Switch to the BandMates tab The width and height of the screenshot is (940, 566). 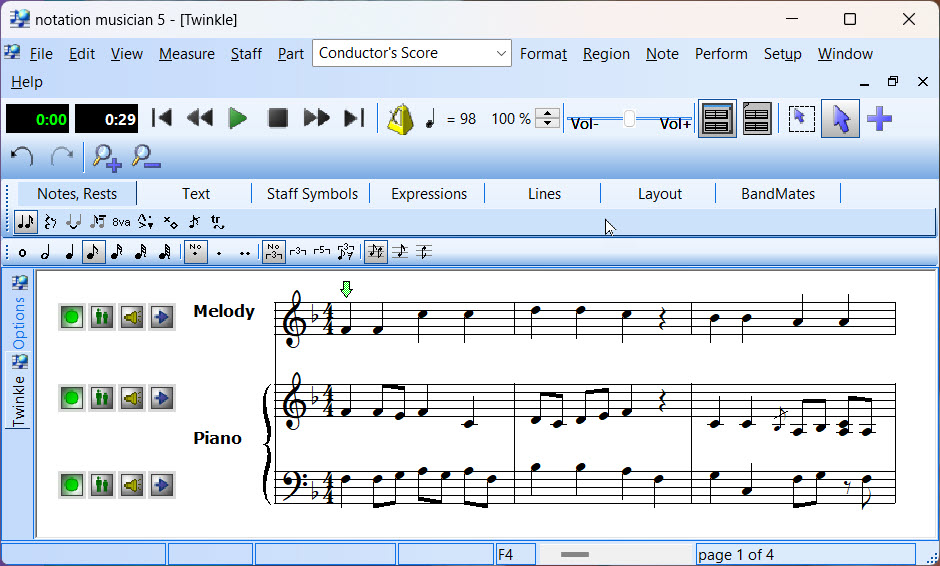(x=778, y=194)
